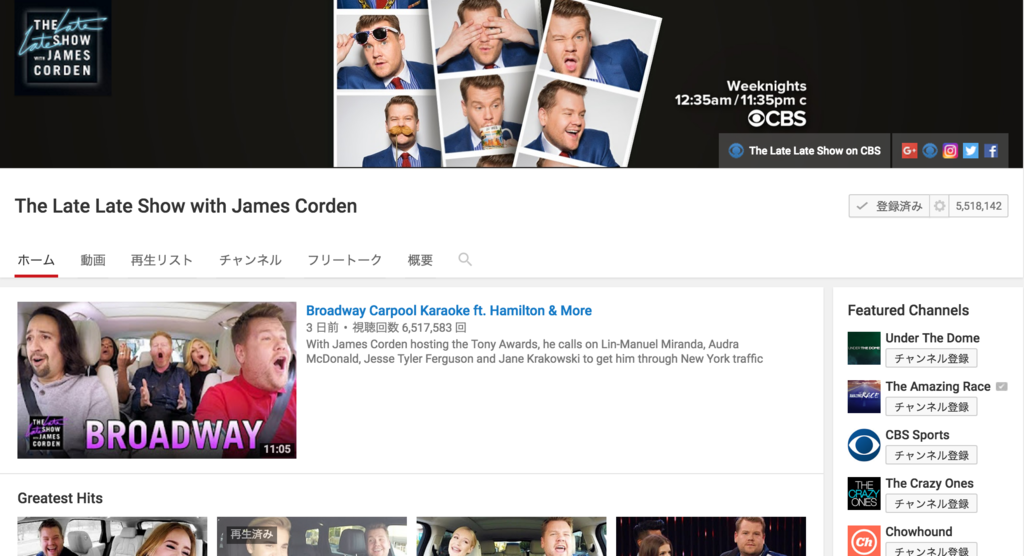Click the channel search magnifier icon
Image resolution: width=1024 pixels, height=556 pixels.
[465, 259]
